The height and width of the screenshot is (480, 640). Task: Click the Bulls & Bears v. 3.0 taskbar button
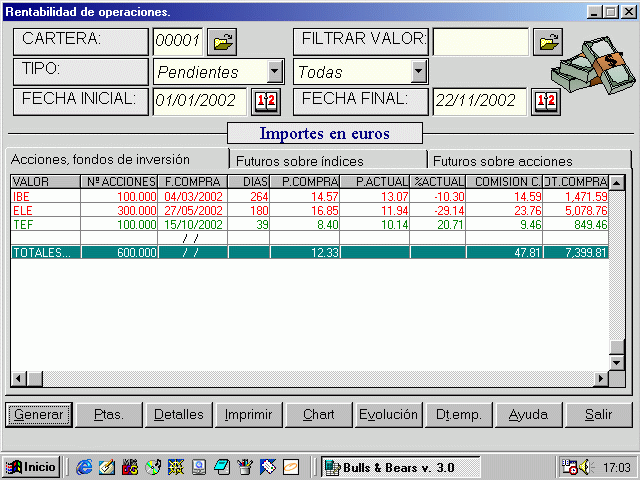point(401,467)
